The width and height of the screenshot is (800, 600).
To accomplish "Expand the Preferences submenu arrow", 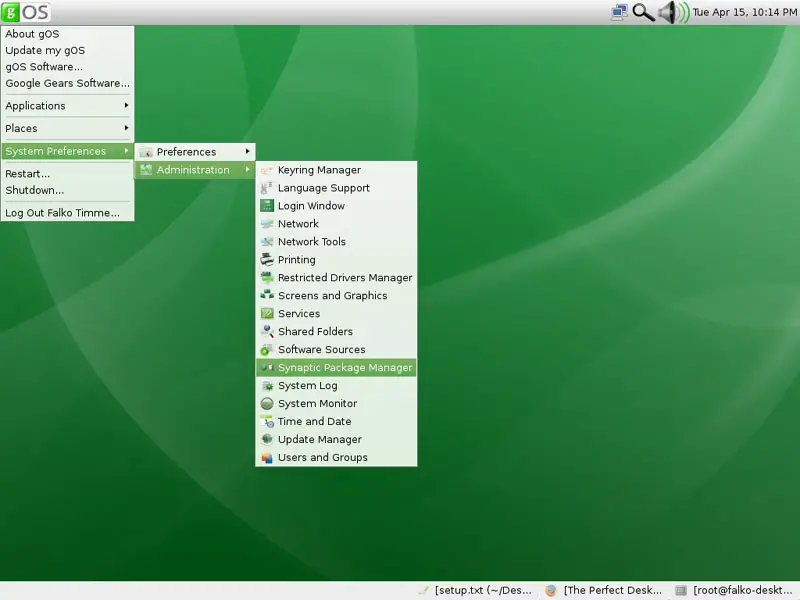I will pos(247,151).
